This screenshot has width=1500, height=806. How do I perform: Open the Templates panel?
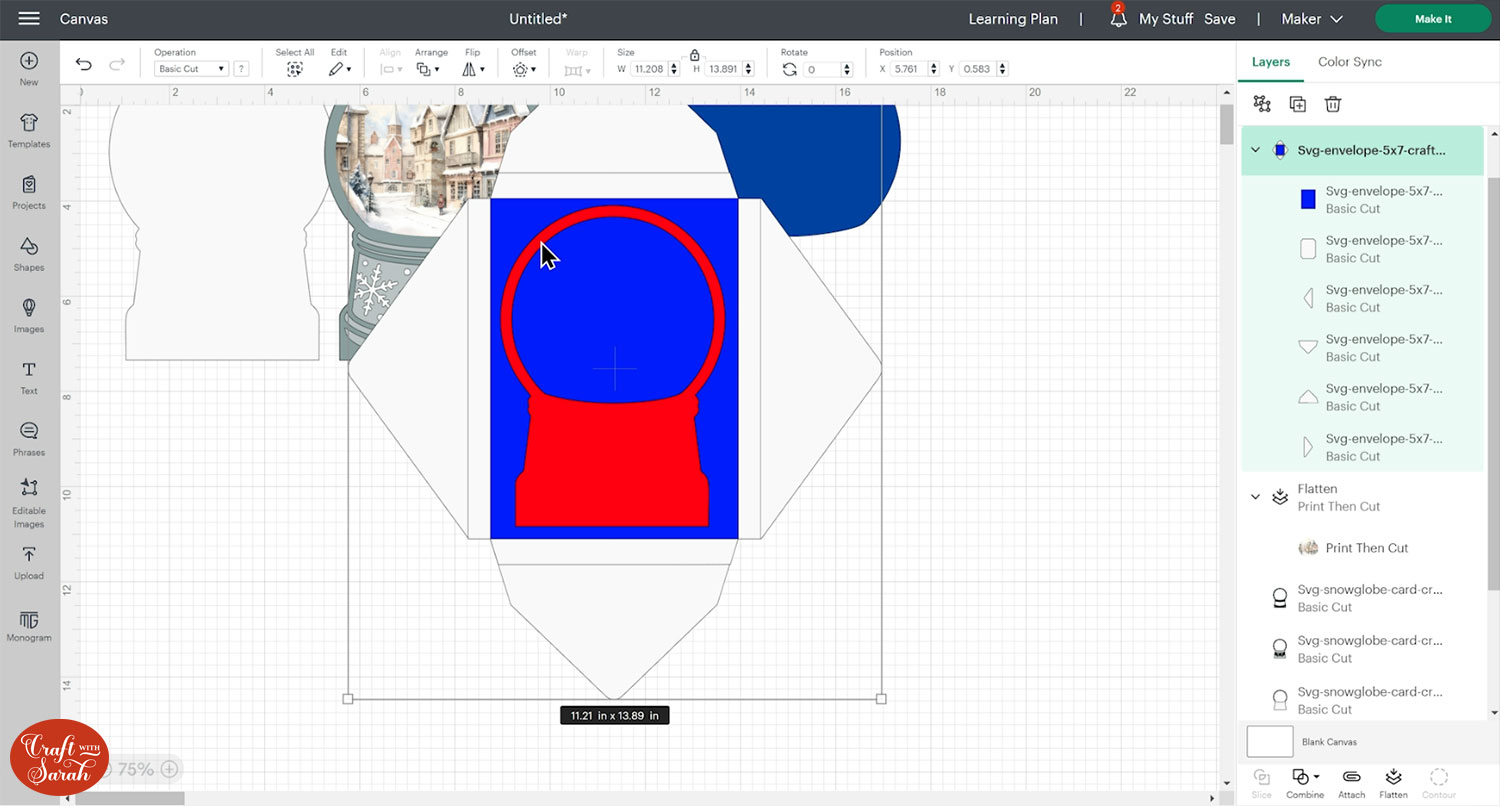[x=29, y=129]
